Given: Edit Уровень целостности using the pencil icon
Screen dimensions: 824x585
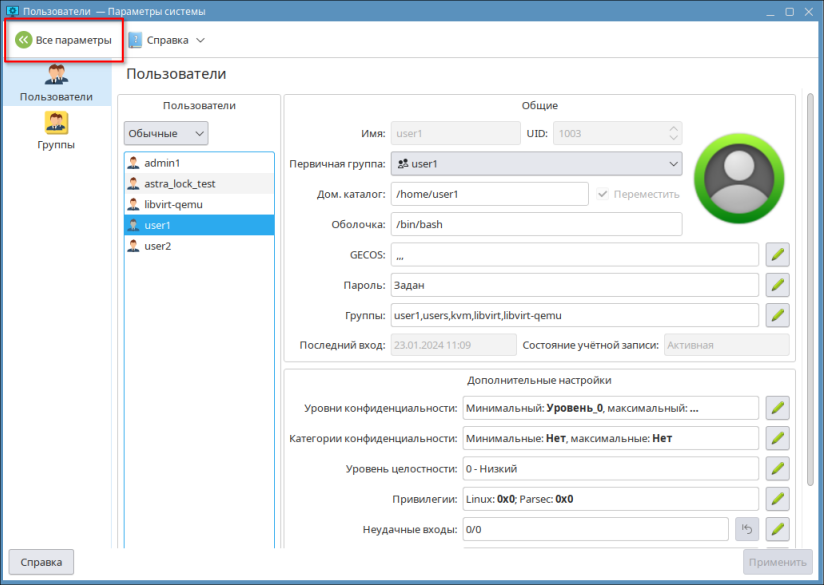Looking at the screenshot, I should pyautogui.click(x=778, y=468).
